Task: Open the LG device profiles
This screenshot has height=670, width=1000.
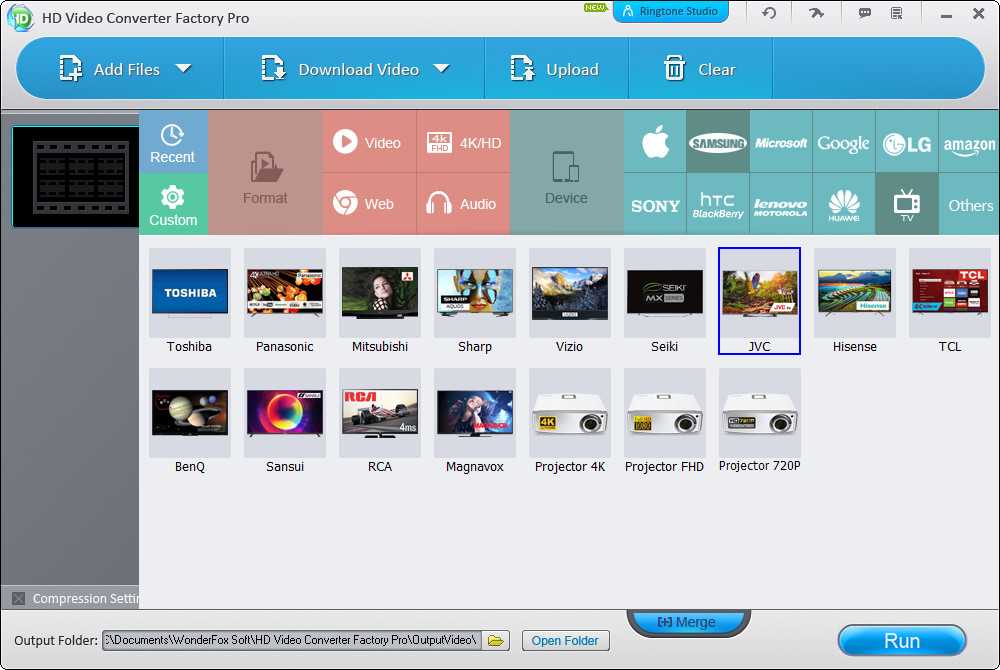Action: pos(907,143)
